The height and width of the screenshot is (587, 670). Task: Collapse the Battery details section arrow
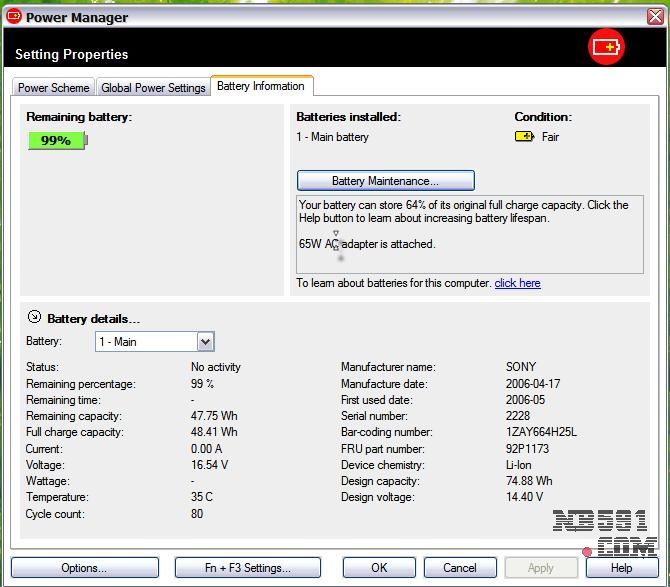[34, 317]
